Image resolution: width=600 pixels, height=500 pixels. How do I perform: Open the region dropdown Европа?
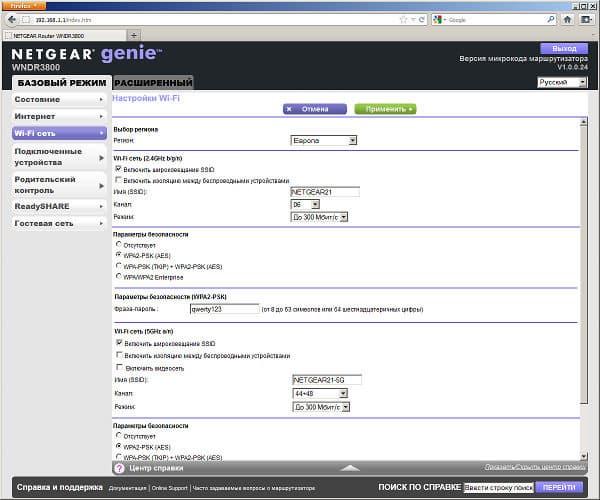(x=324, y=140)
